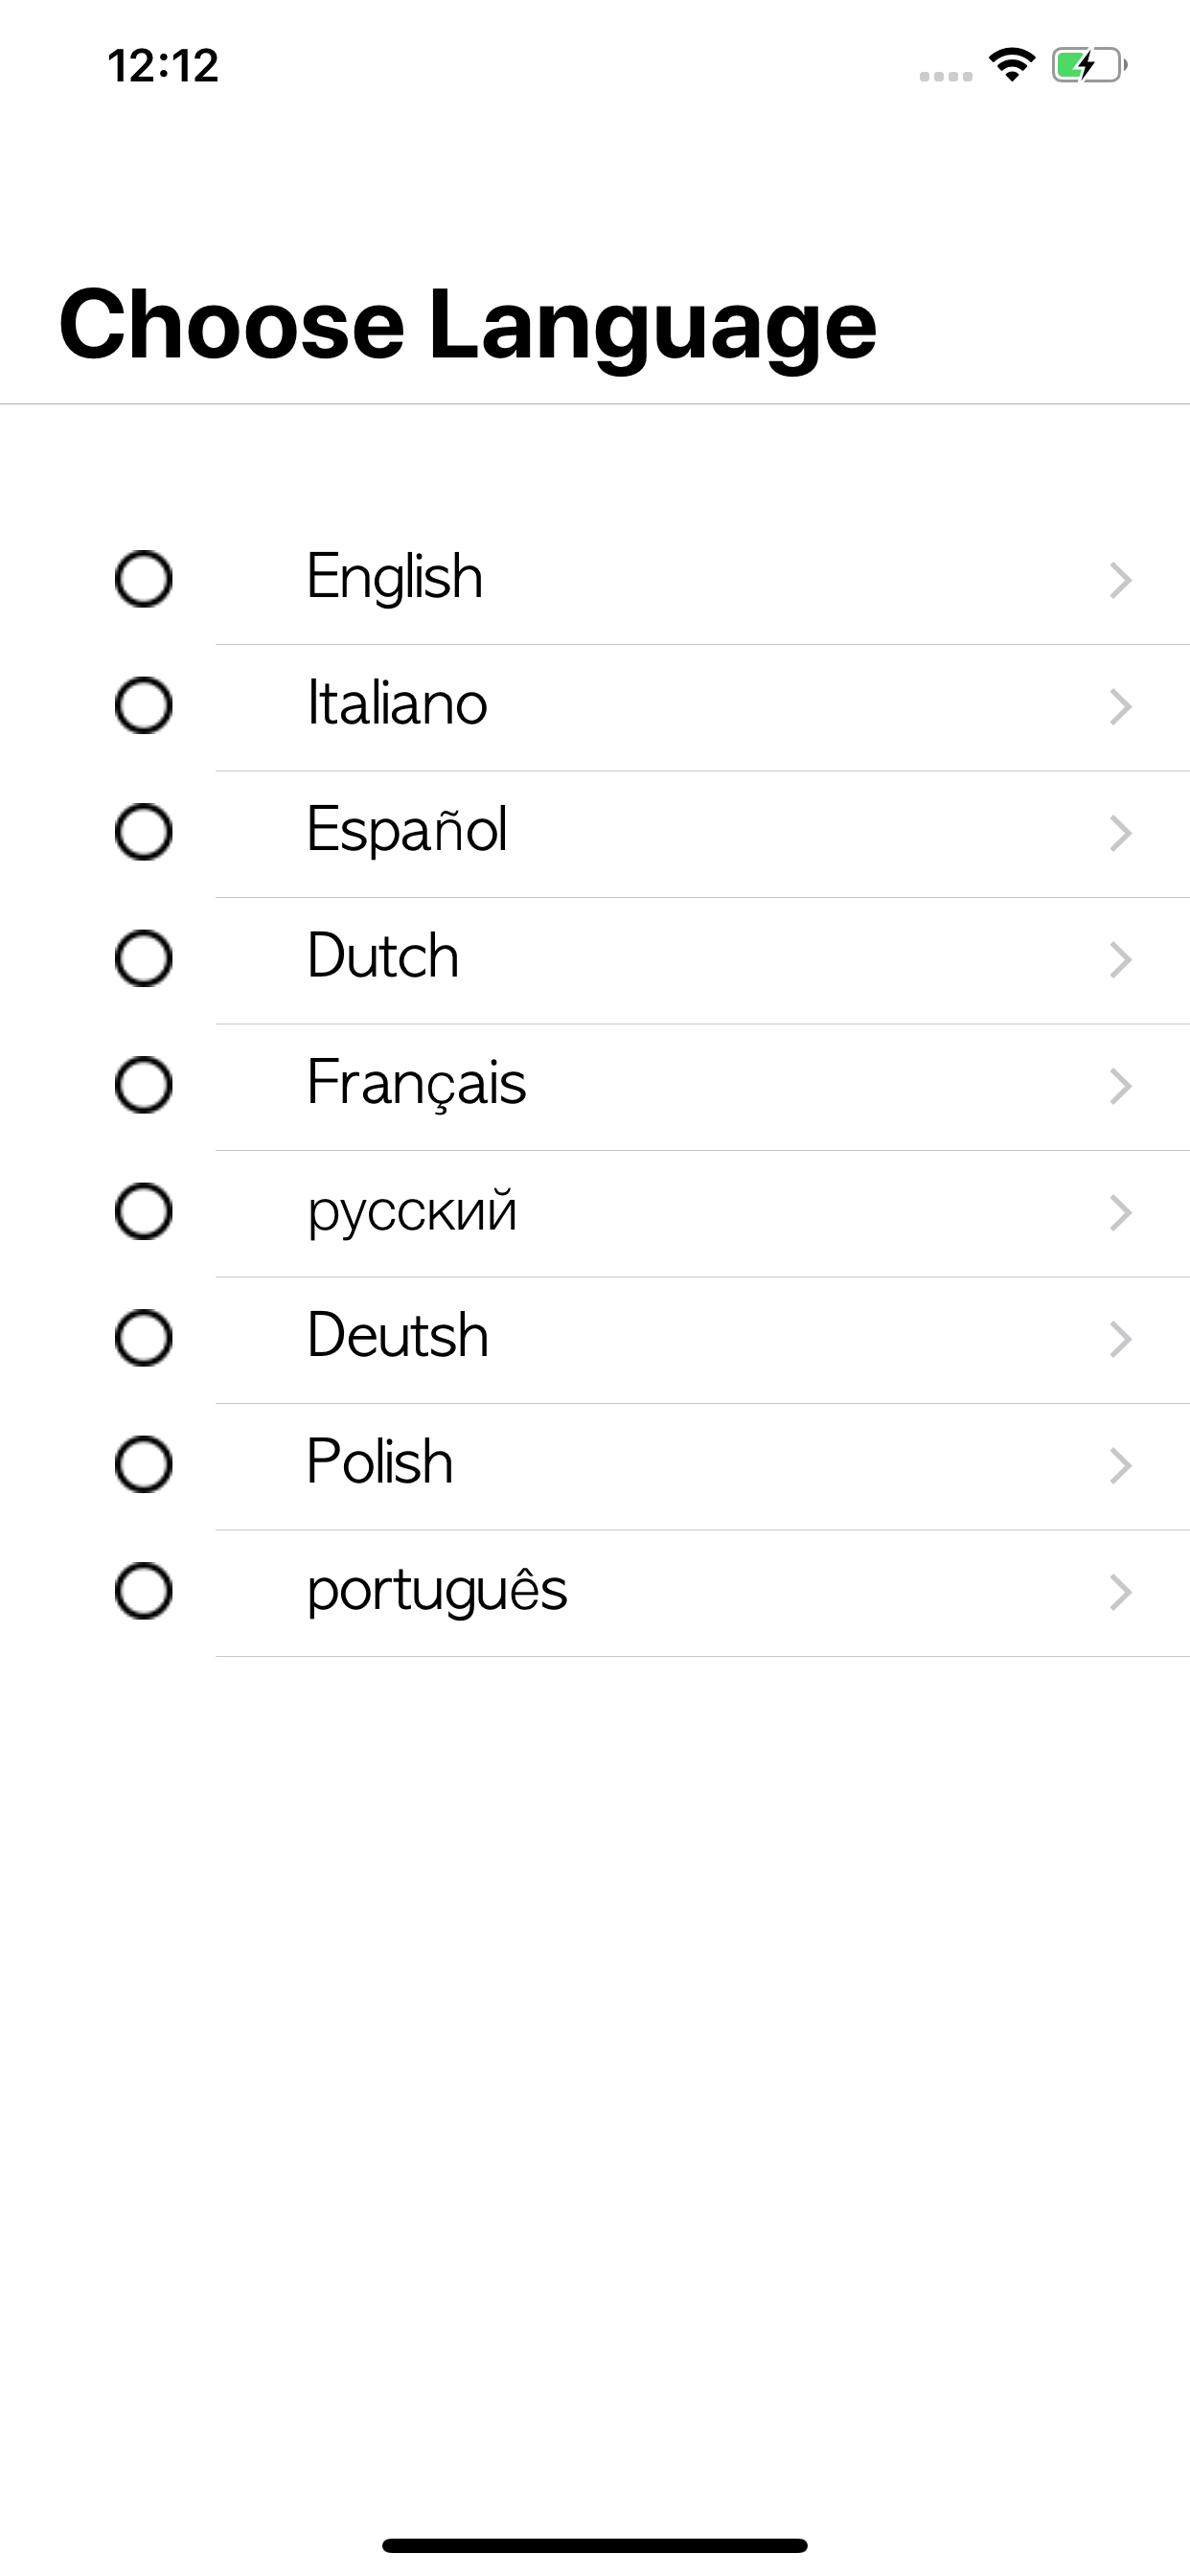This screenshot has height=2576, width=1190.
Task: Select the Español radio button
Action: pos(144,832)
